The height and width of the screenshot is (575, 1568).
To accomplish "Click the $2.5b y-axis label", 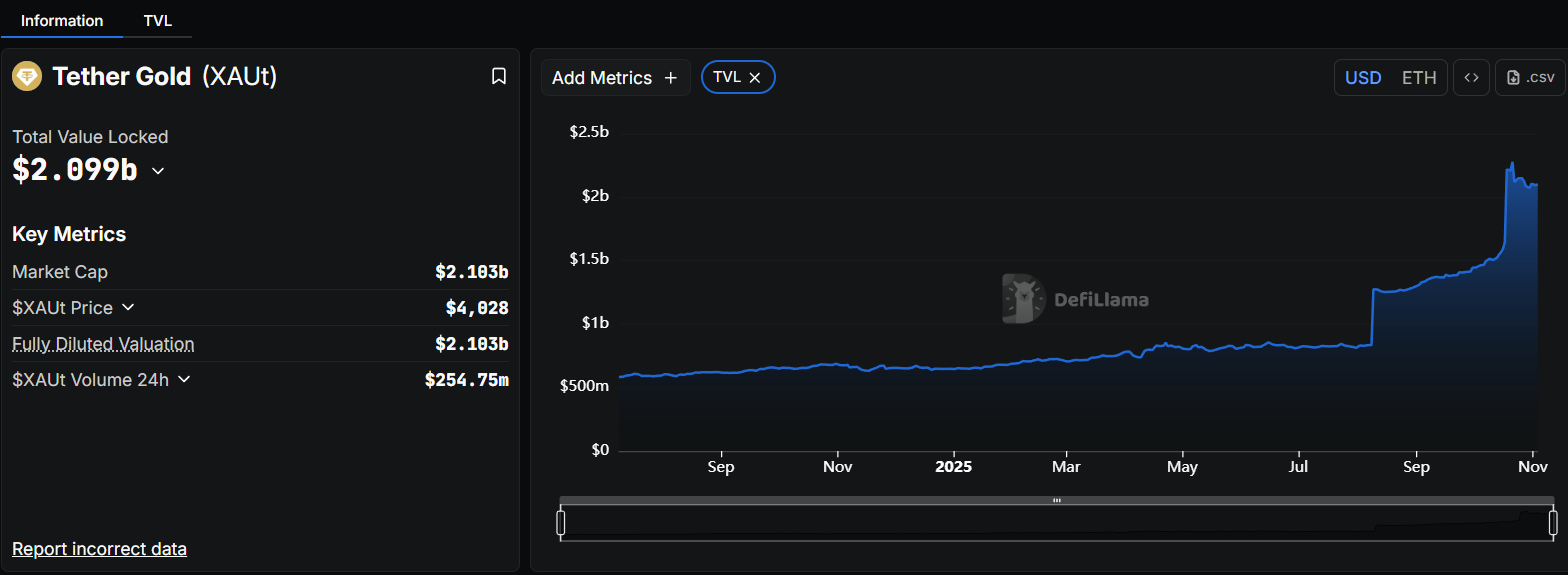I will click(x=589, y=132).
